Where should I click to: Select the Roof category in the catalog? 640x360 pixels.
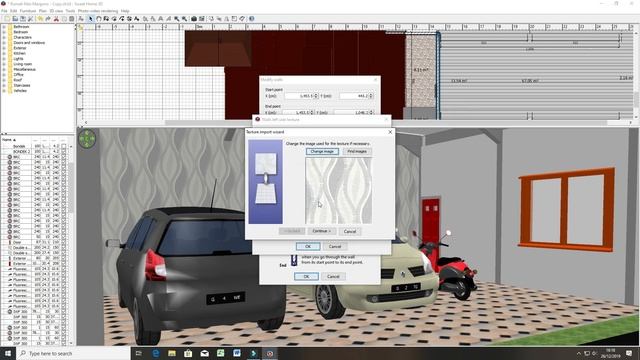18,80
